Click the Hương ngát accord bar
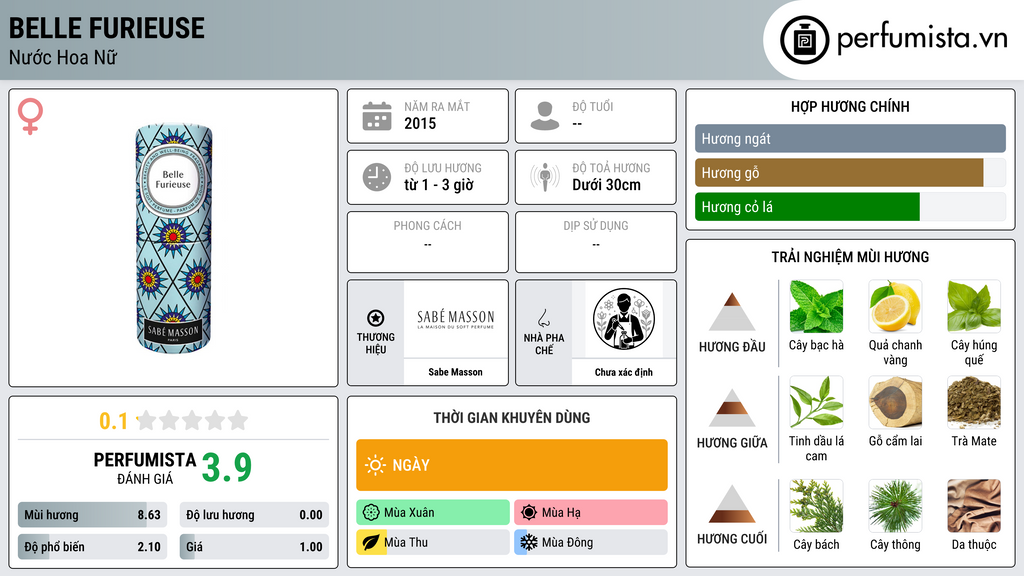The image size is (1024, 576). point(850,138)
